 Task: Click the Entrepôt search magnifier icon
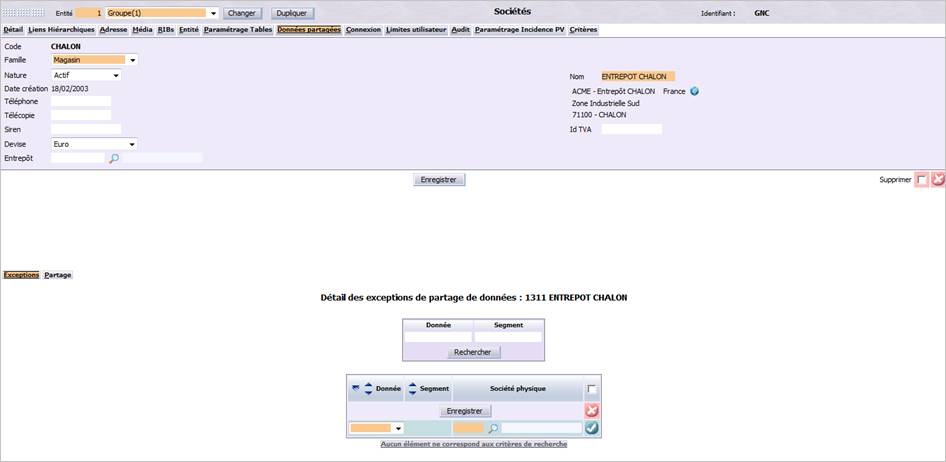point(113,159)
